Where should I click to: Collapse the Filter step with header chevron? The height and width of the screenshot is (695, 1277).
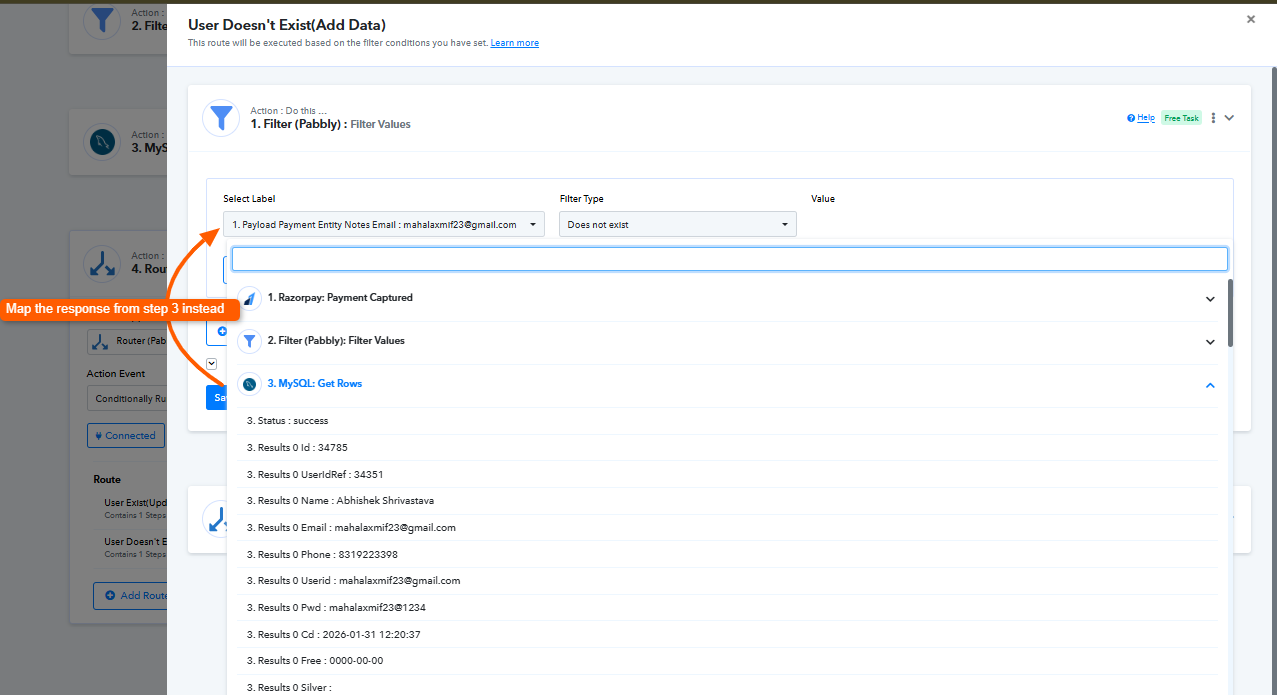click(x=1230, y=118)
